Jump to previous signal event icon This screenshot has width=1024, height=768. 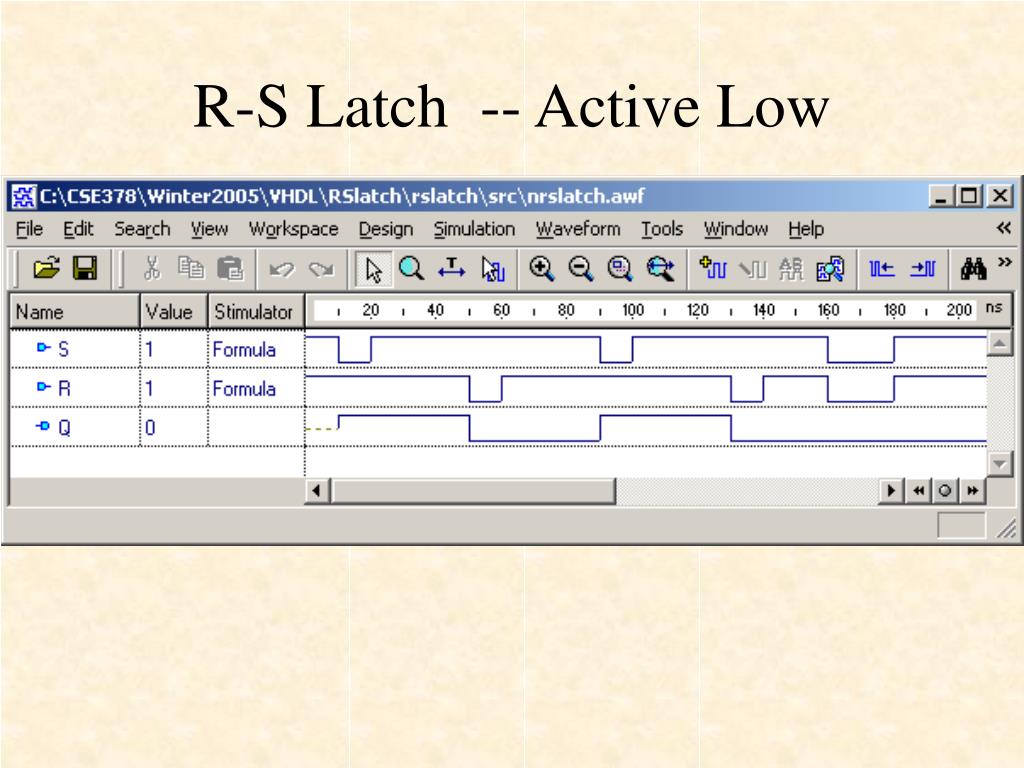click(x=882, y=268)
